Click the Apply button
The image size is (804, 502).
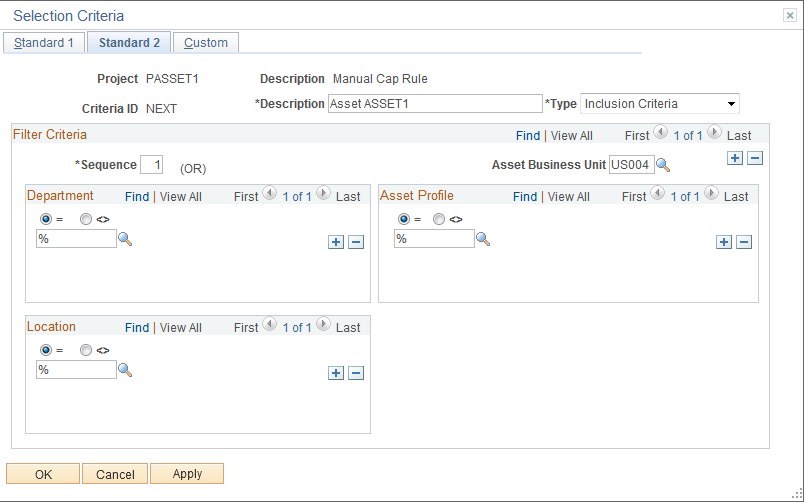187,474
